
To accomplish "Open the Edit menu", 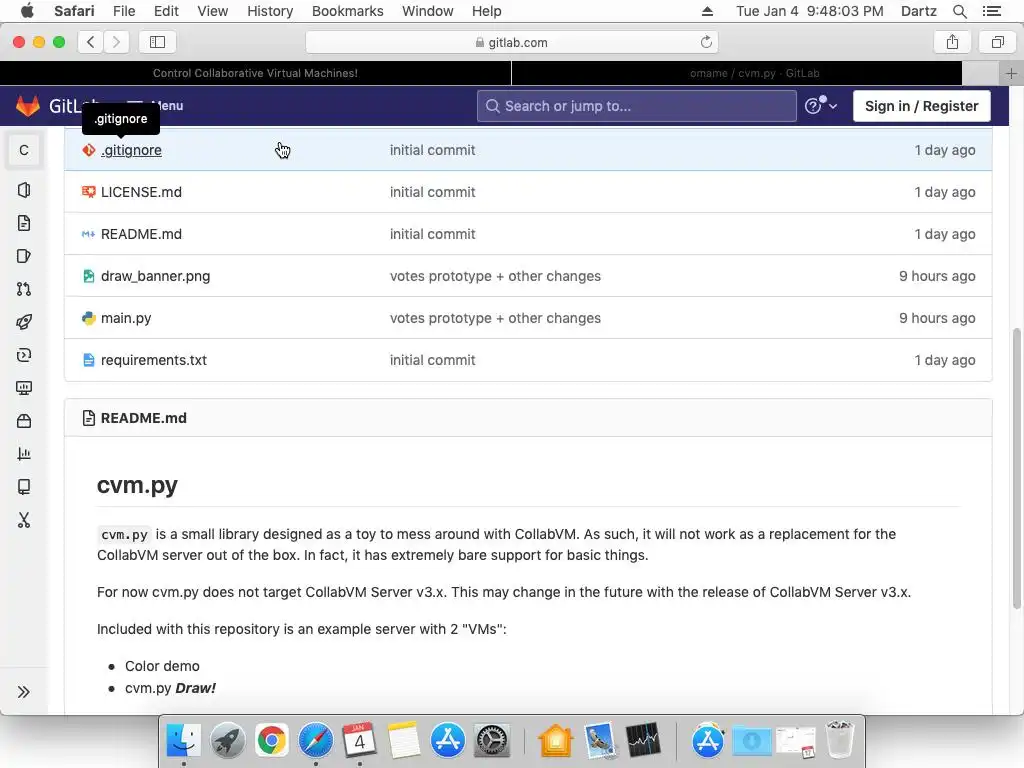I will [x=166, y=11].
